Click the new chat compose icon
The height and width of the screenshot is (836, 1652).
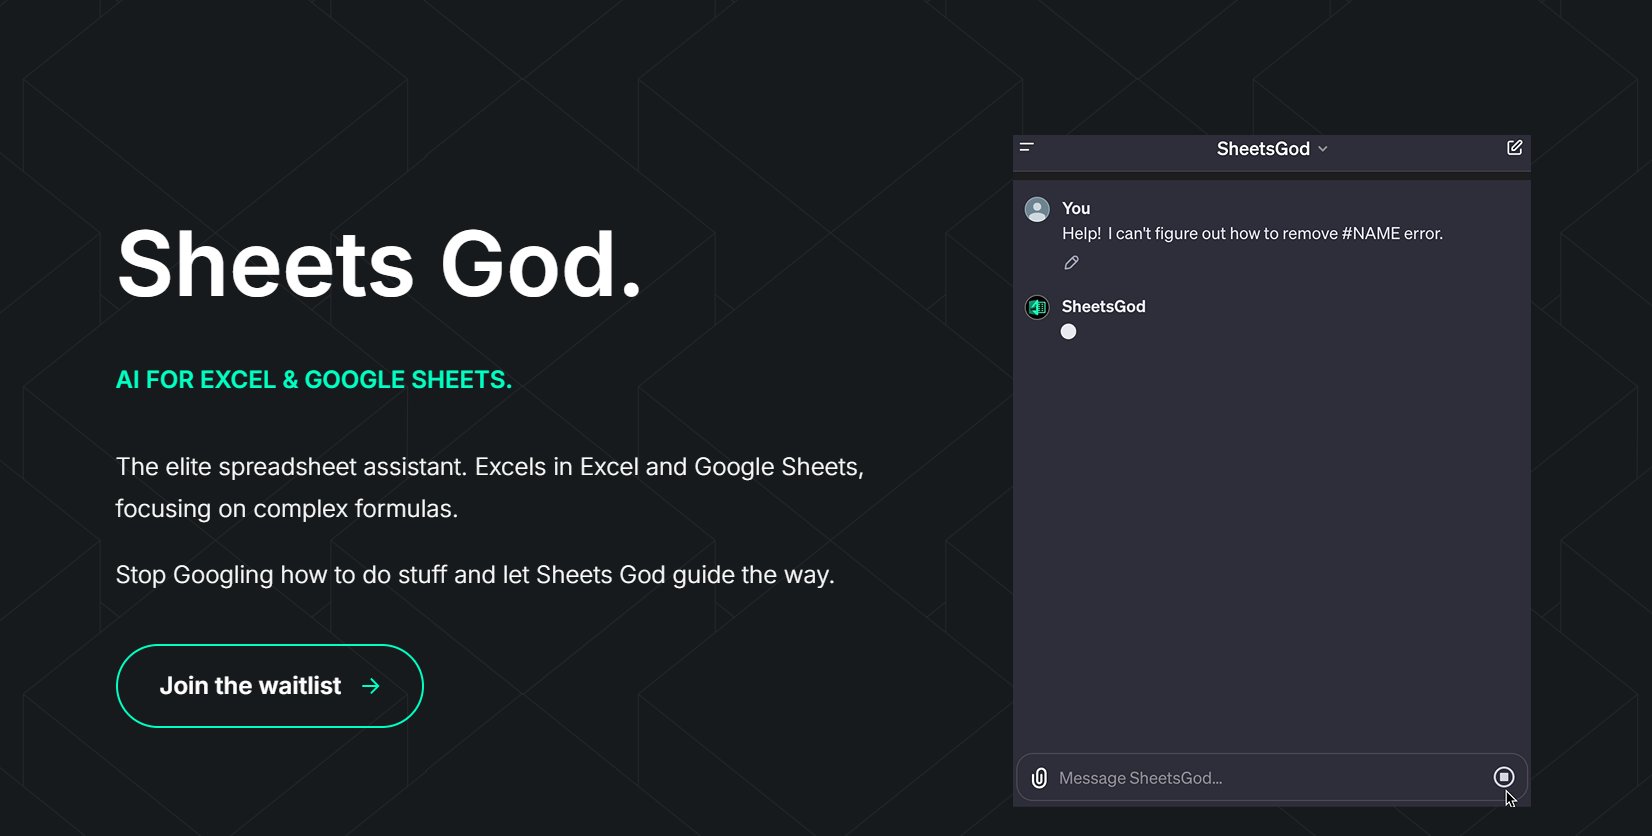[x=1514, y=148]
